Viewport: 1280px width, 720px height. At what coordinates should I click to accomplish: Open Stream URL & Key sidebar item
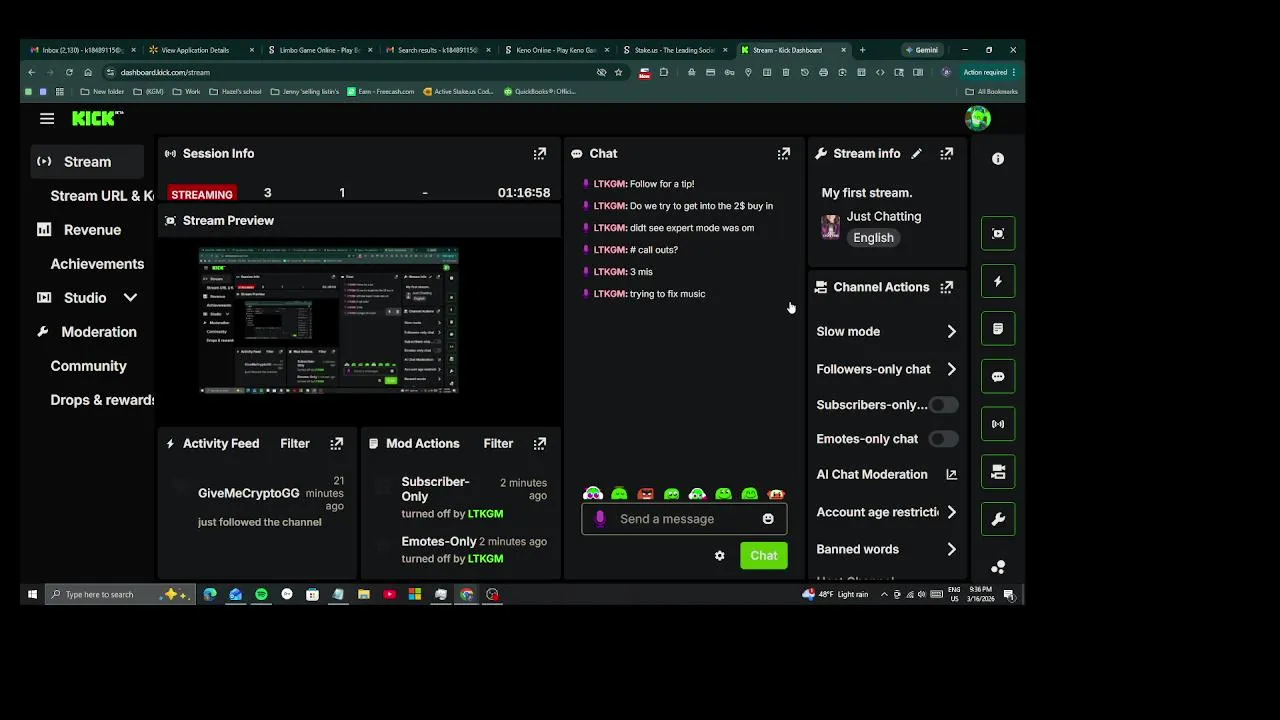[102, 196]
